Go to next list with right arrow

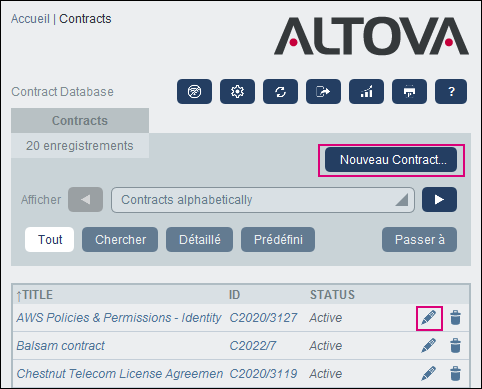point(439,200)
